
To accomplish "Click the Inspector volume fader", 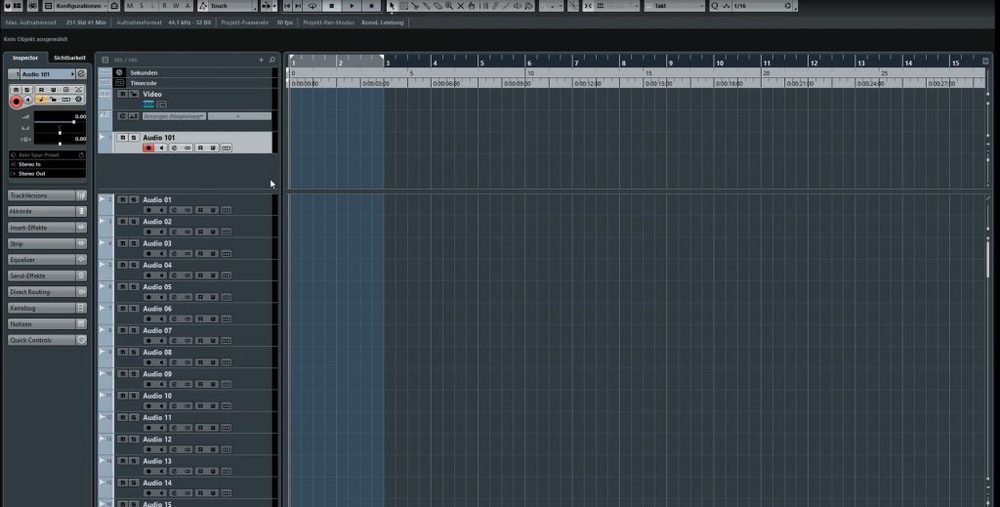I will 60,120.
